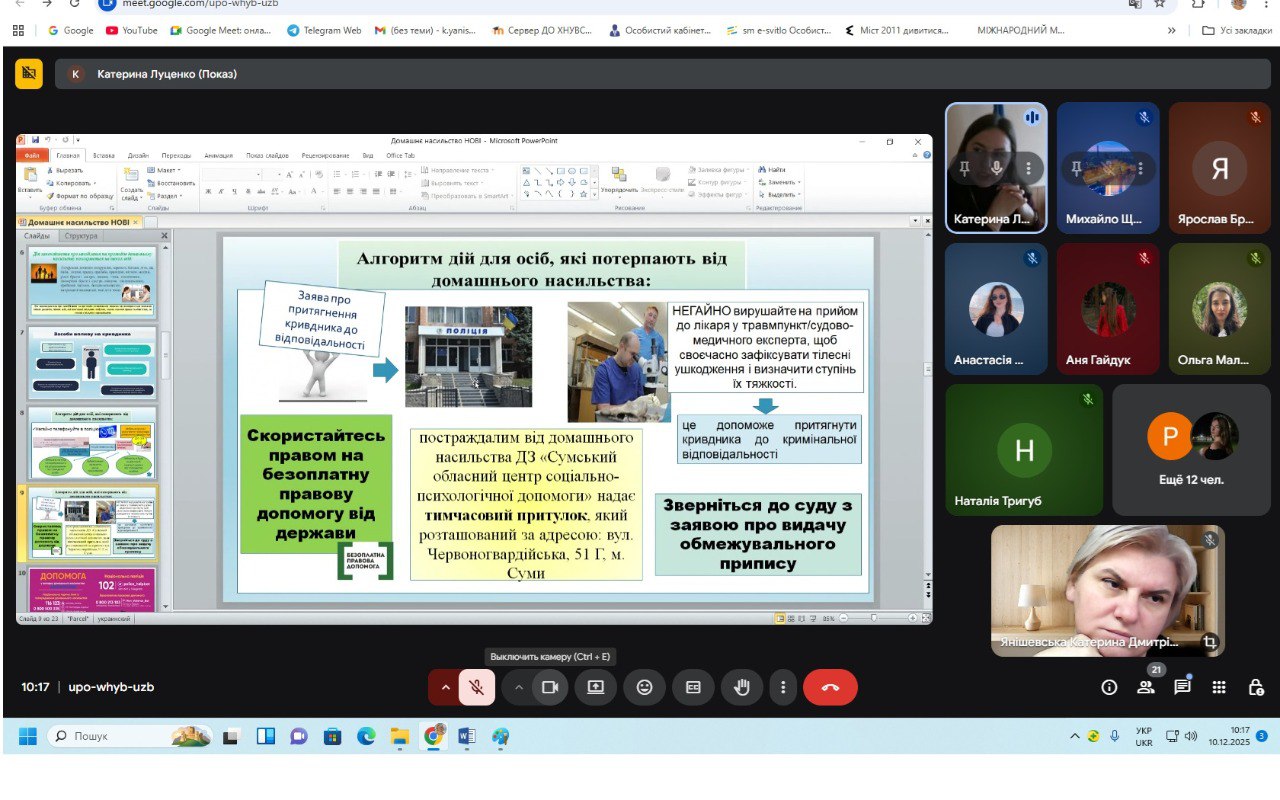Open the meeting details info icon
The height and width of the screenshot is (800, 1280).
click(1109, 687)
